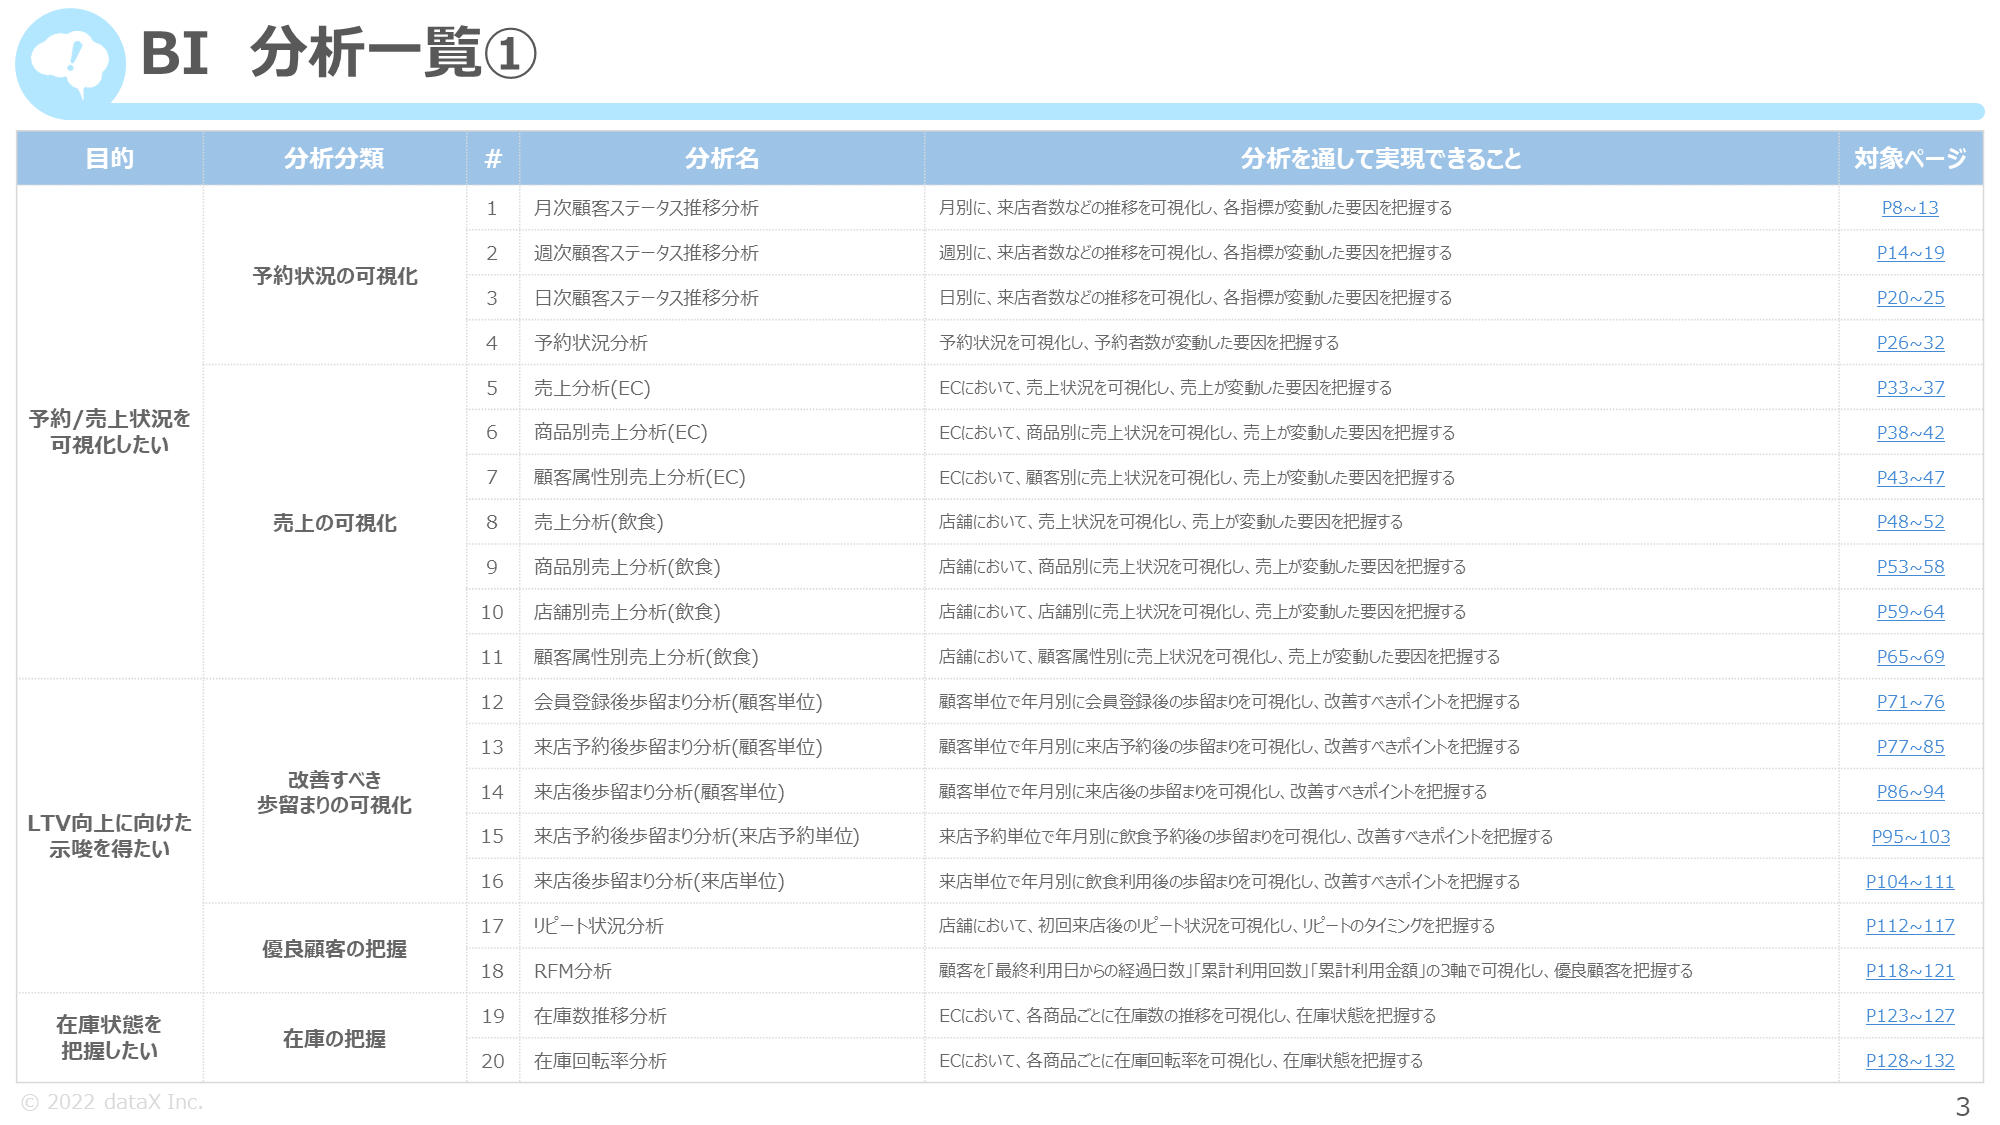
Task: Click the © 2022 dataX Inc. footer
Action: [x=112, y=1102]
